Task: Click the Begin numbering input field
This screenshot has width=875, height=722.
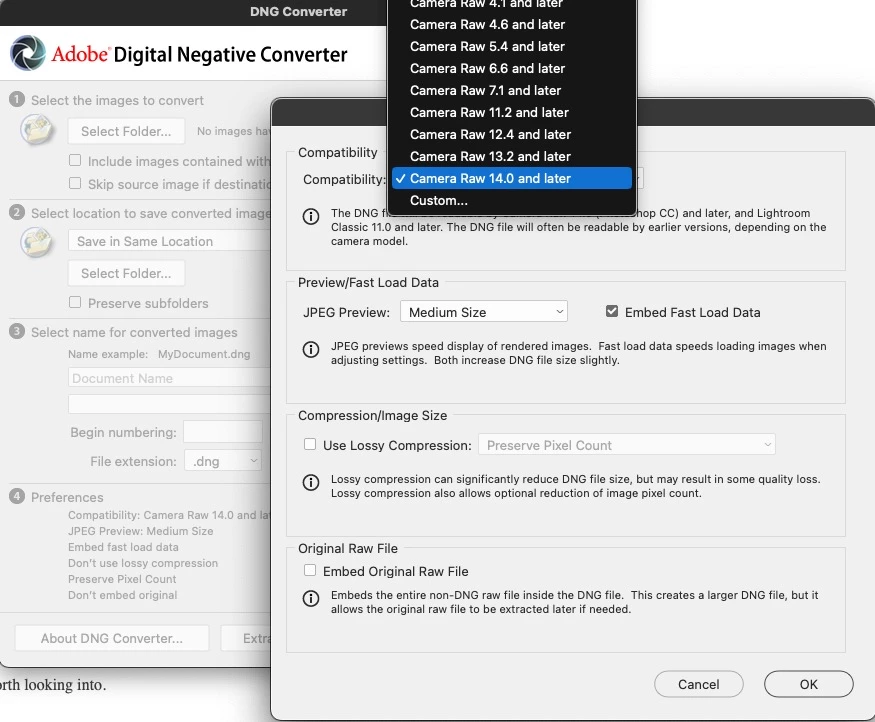Action: pyautogui.click(x=223, y=432)
